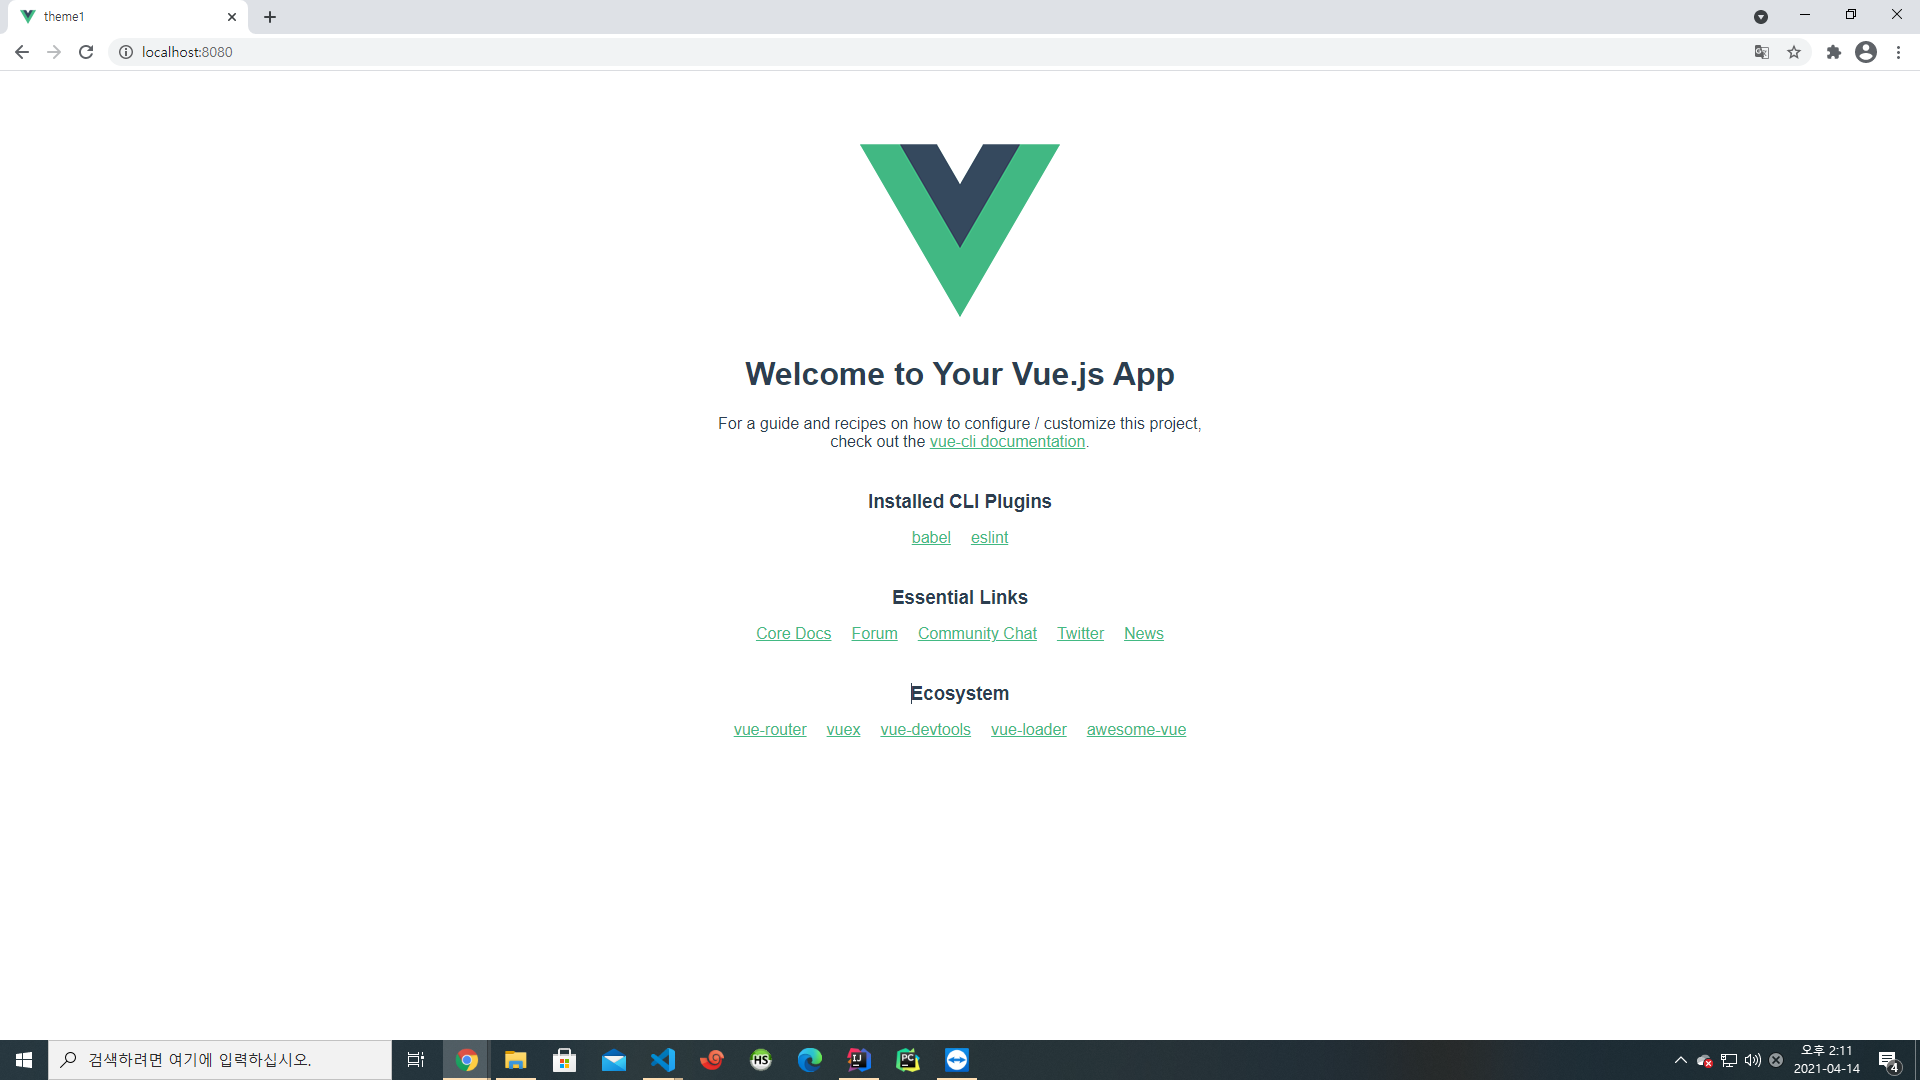The height and width of the screenshot is (1080, 1920).
Task: Open Microsoft Edge from taskbar
Action: click(810, 1060)
